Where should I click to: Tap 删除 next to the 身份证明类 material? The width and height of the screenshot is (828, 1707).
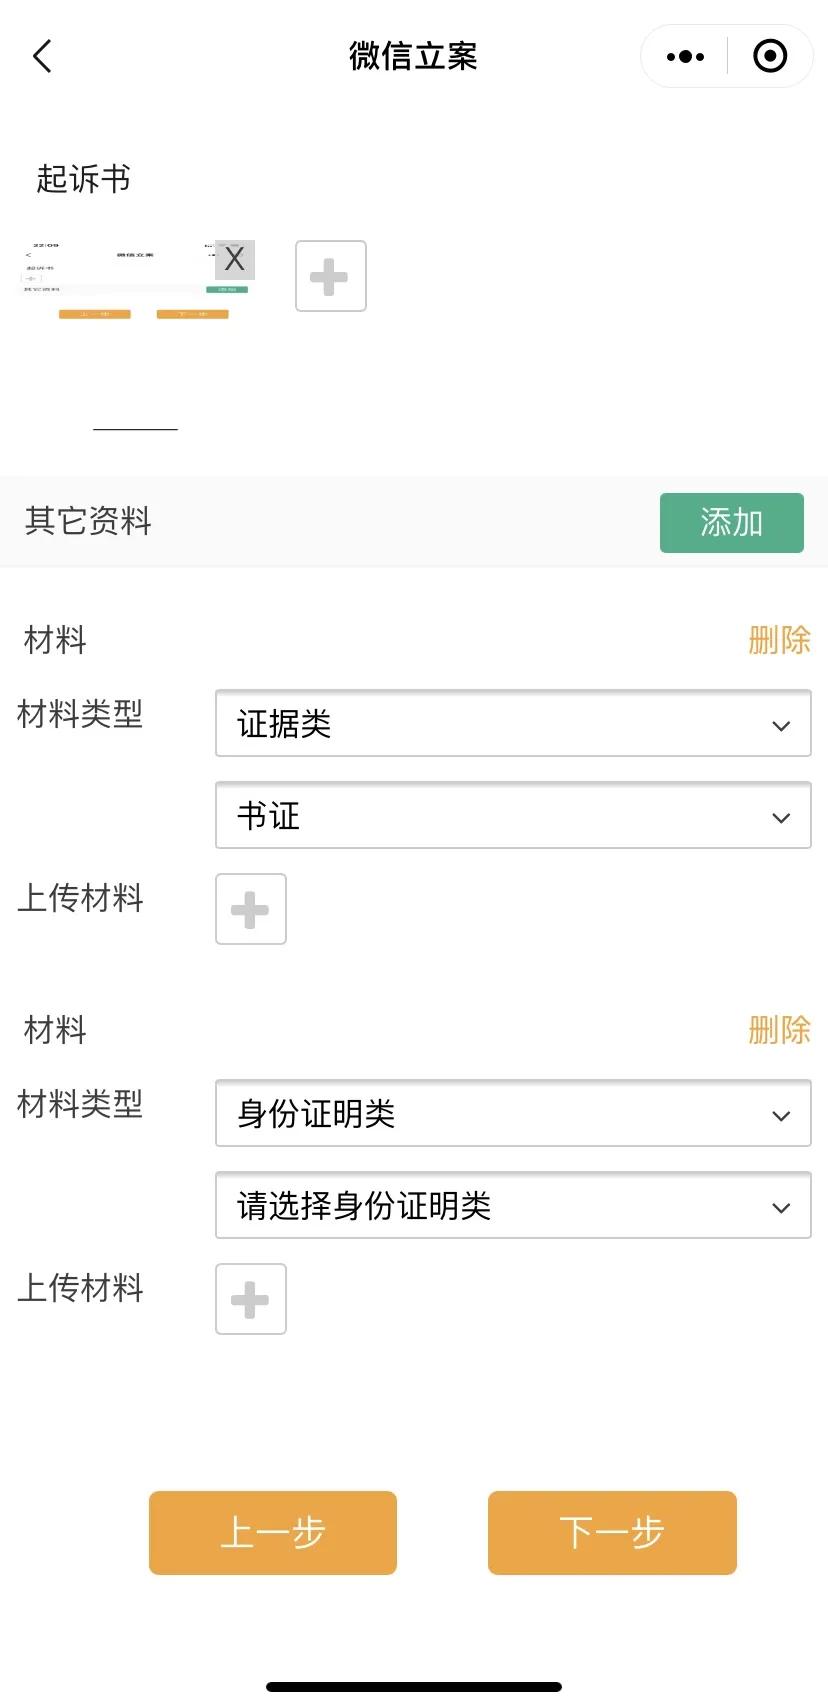(x=779, y=1030)
